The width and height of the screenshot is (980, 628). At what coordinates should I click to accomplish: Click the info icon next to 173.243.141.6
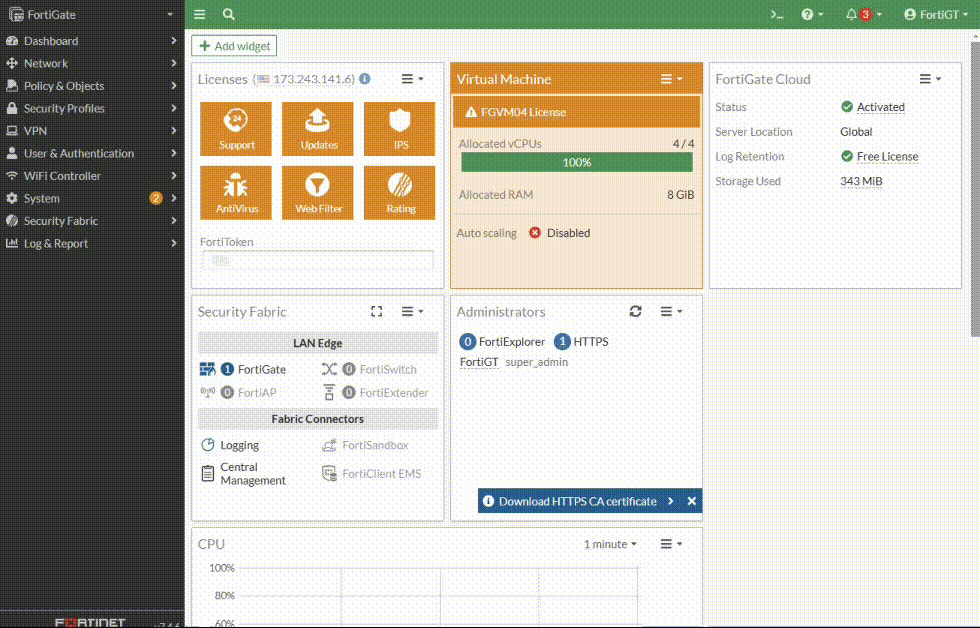[x=365, y=79]
